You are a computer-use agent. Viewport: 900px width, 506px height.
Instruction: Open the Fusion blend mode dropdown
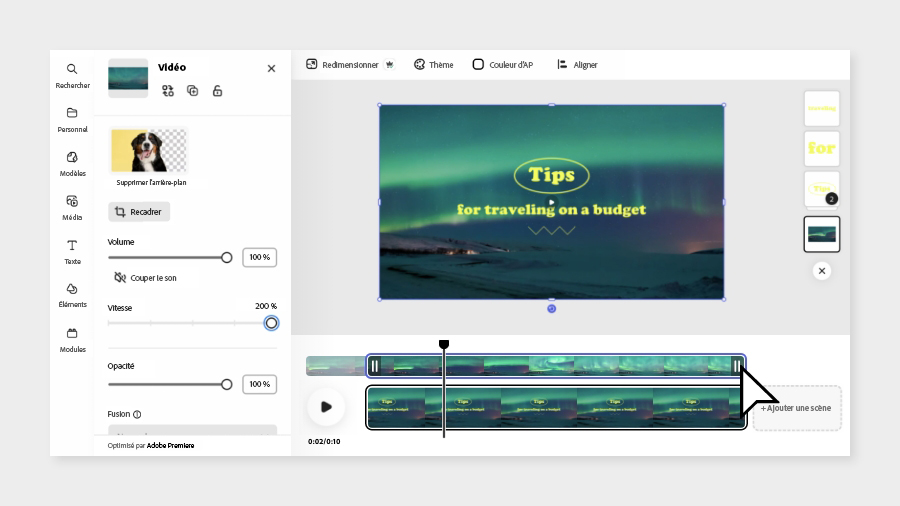click(x=192, y=430)
